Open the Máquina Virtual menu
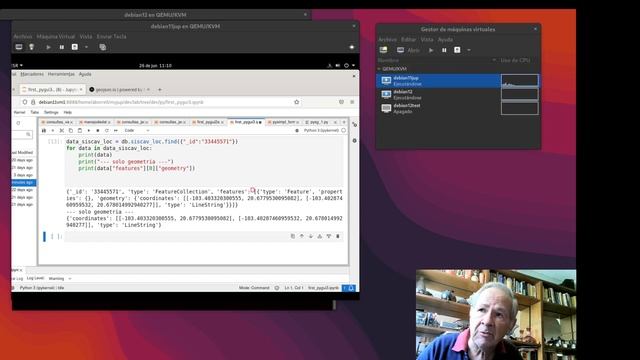Viewport: 640px width, 360px height. (56, 36)
